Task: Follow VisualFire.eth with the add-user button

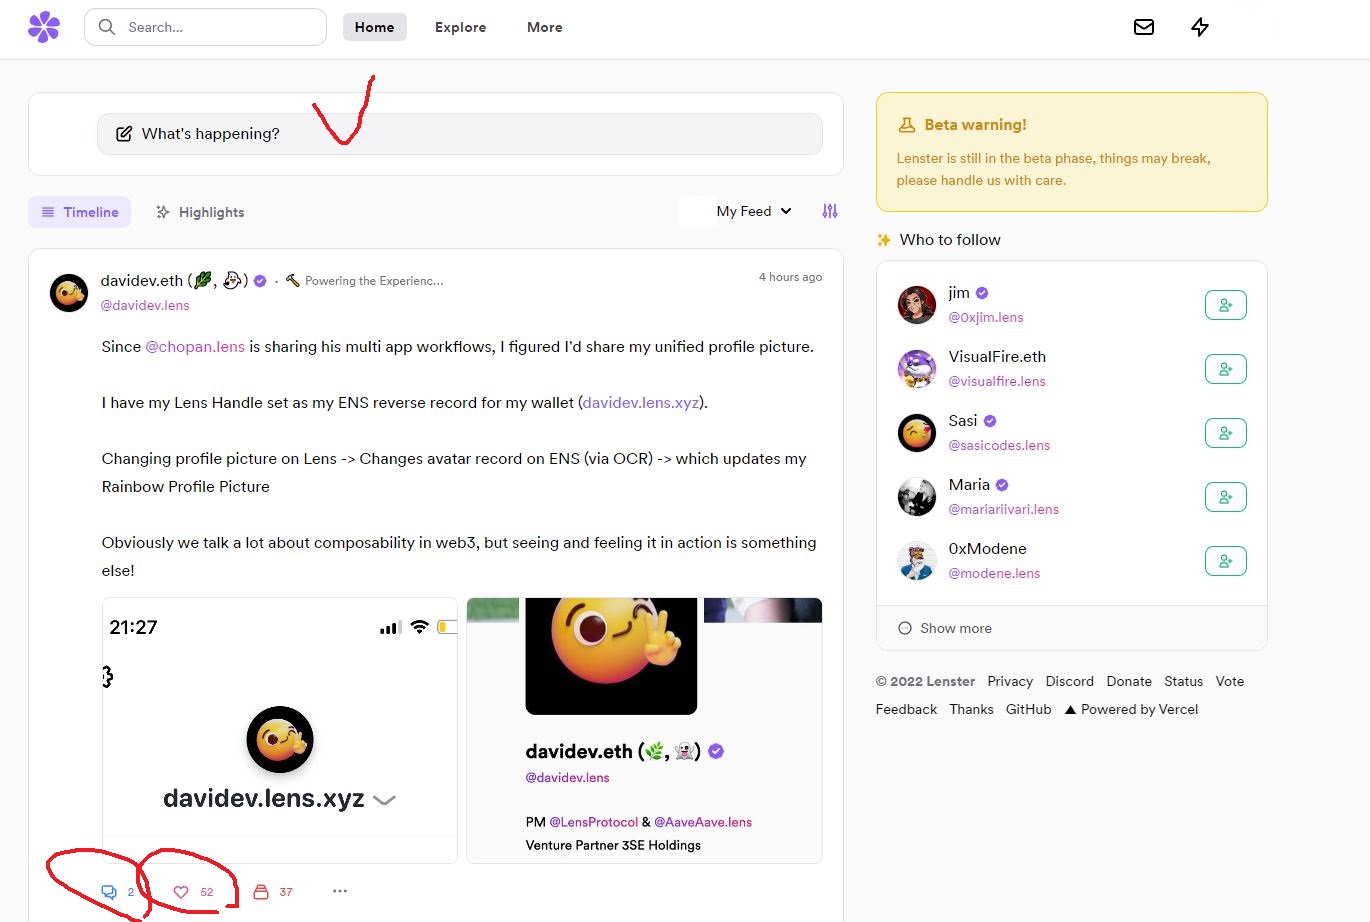Action: point(1225,369)
